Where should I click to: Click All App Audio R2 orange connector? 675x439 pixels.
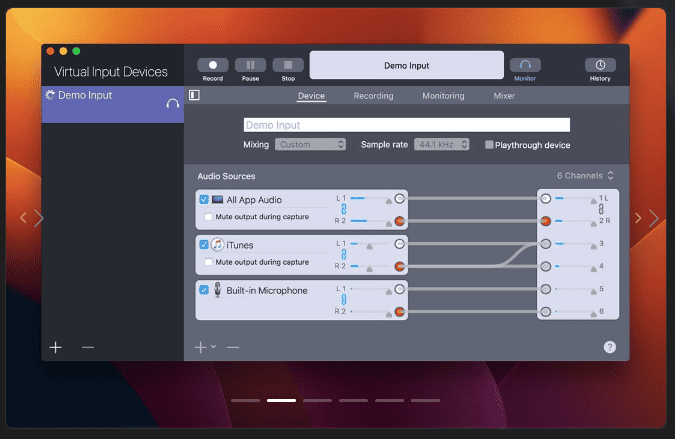click(399, 221)
